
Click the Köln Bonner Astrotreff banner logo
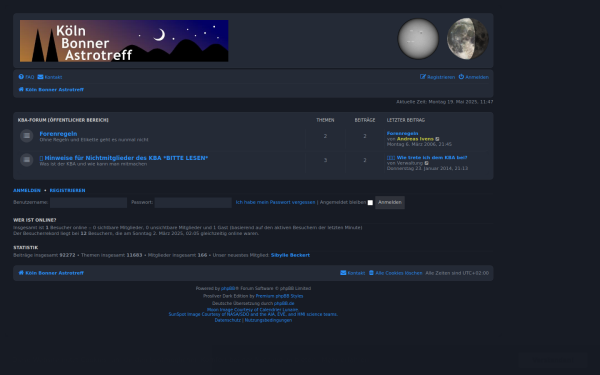[124, 41]
